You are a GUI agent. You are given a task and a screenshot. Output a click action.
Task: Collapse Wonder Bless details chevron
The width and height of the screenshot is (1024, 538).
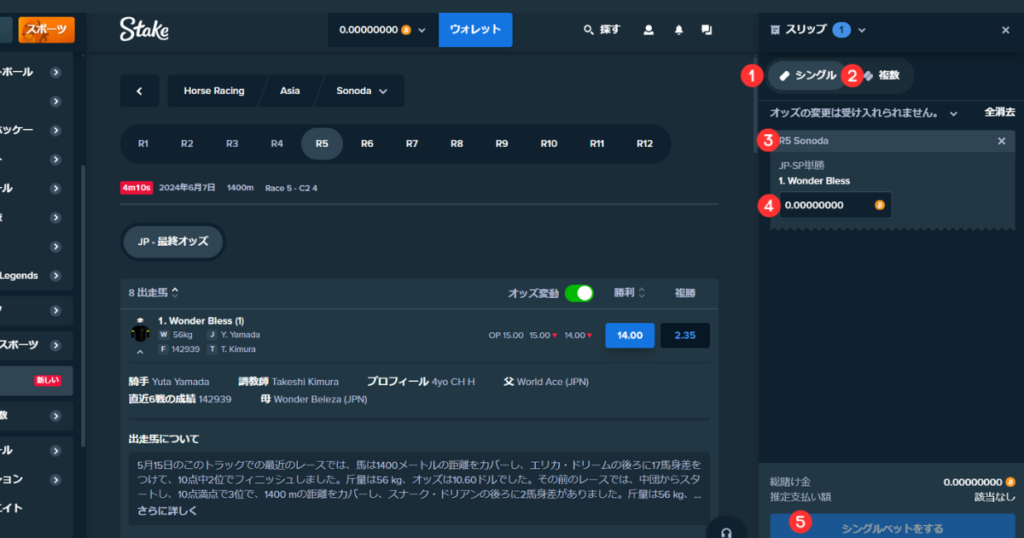coord(140,352)
